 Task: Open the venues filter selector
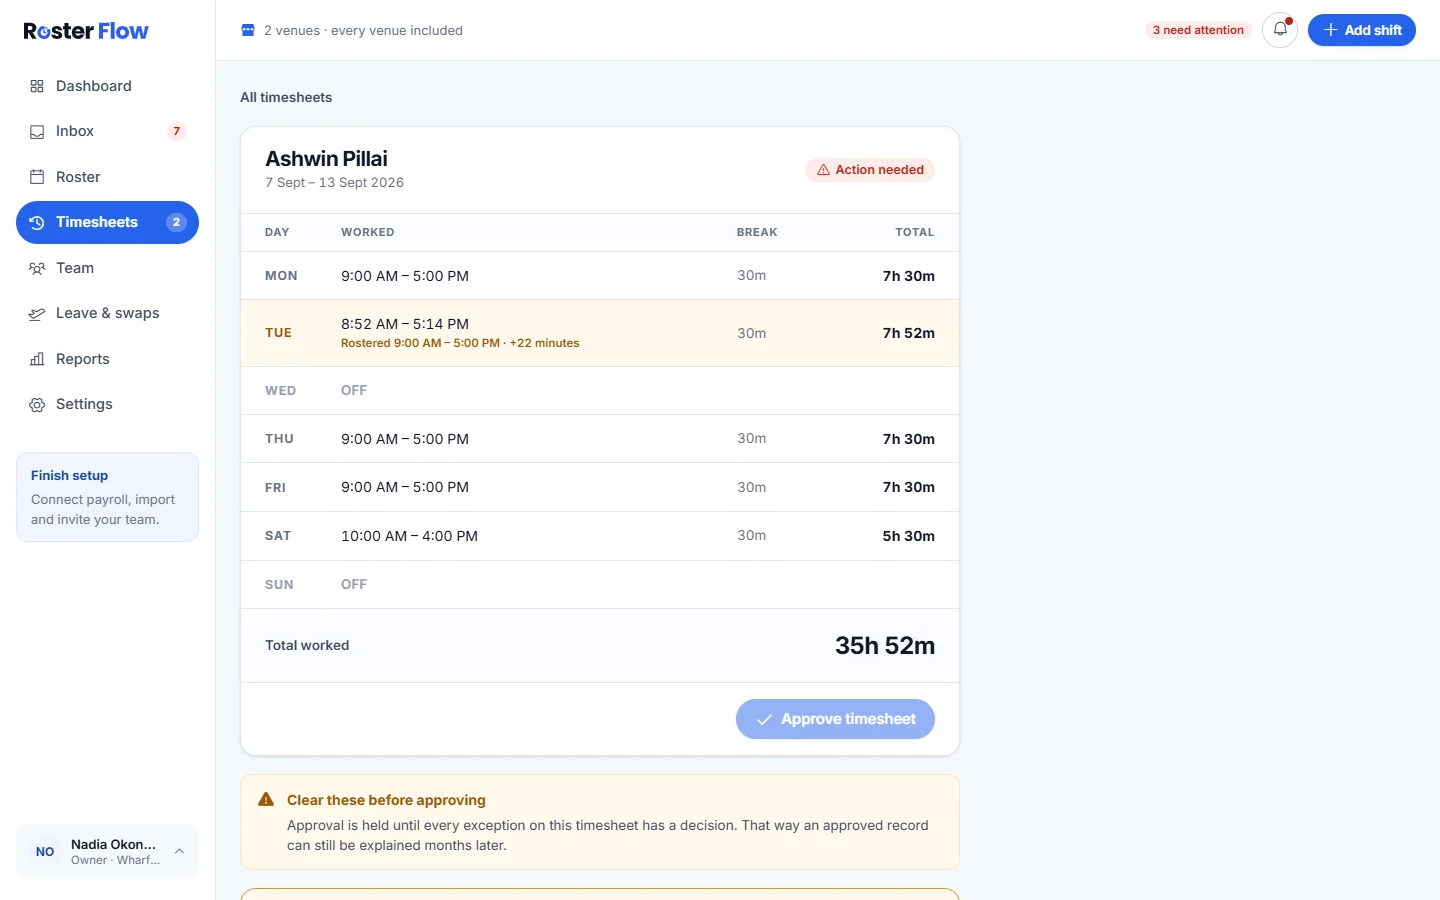click(352, 30)
